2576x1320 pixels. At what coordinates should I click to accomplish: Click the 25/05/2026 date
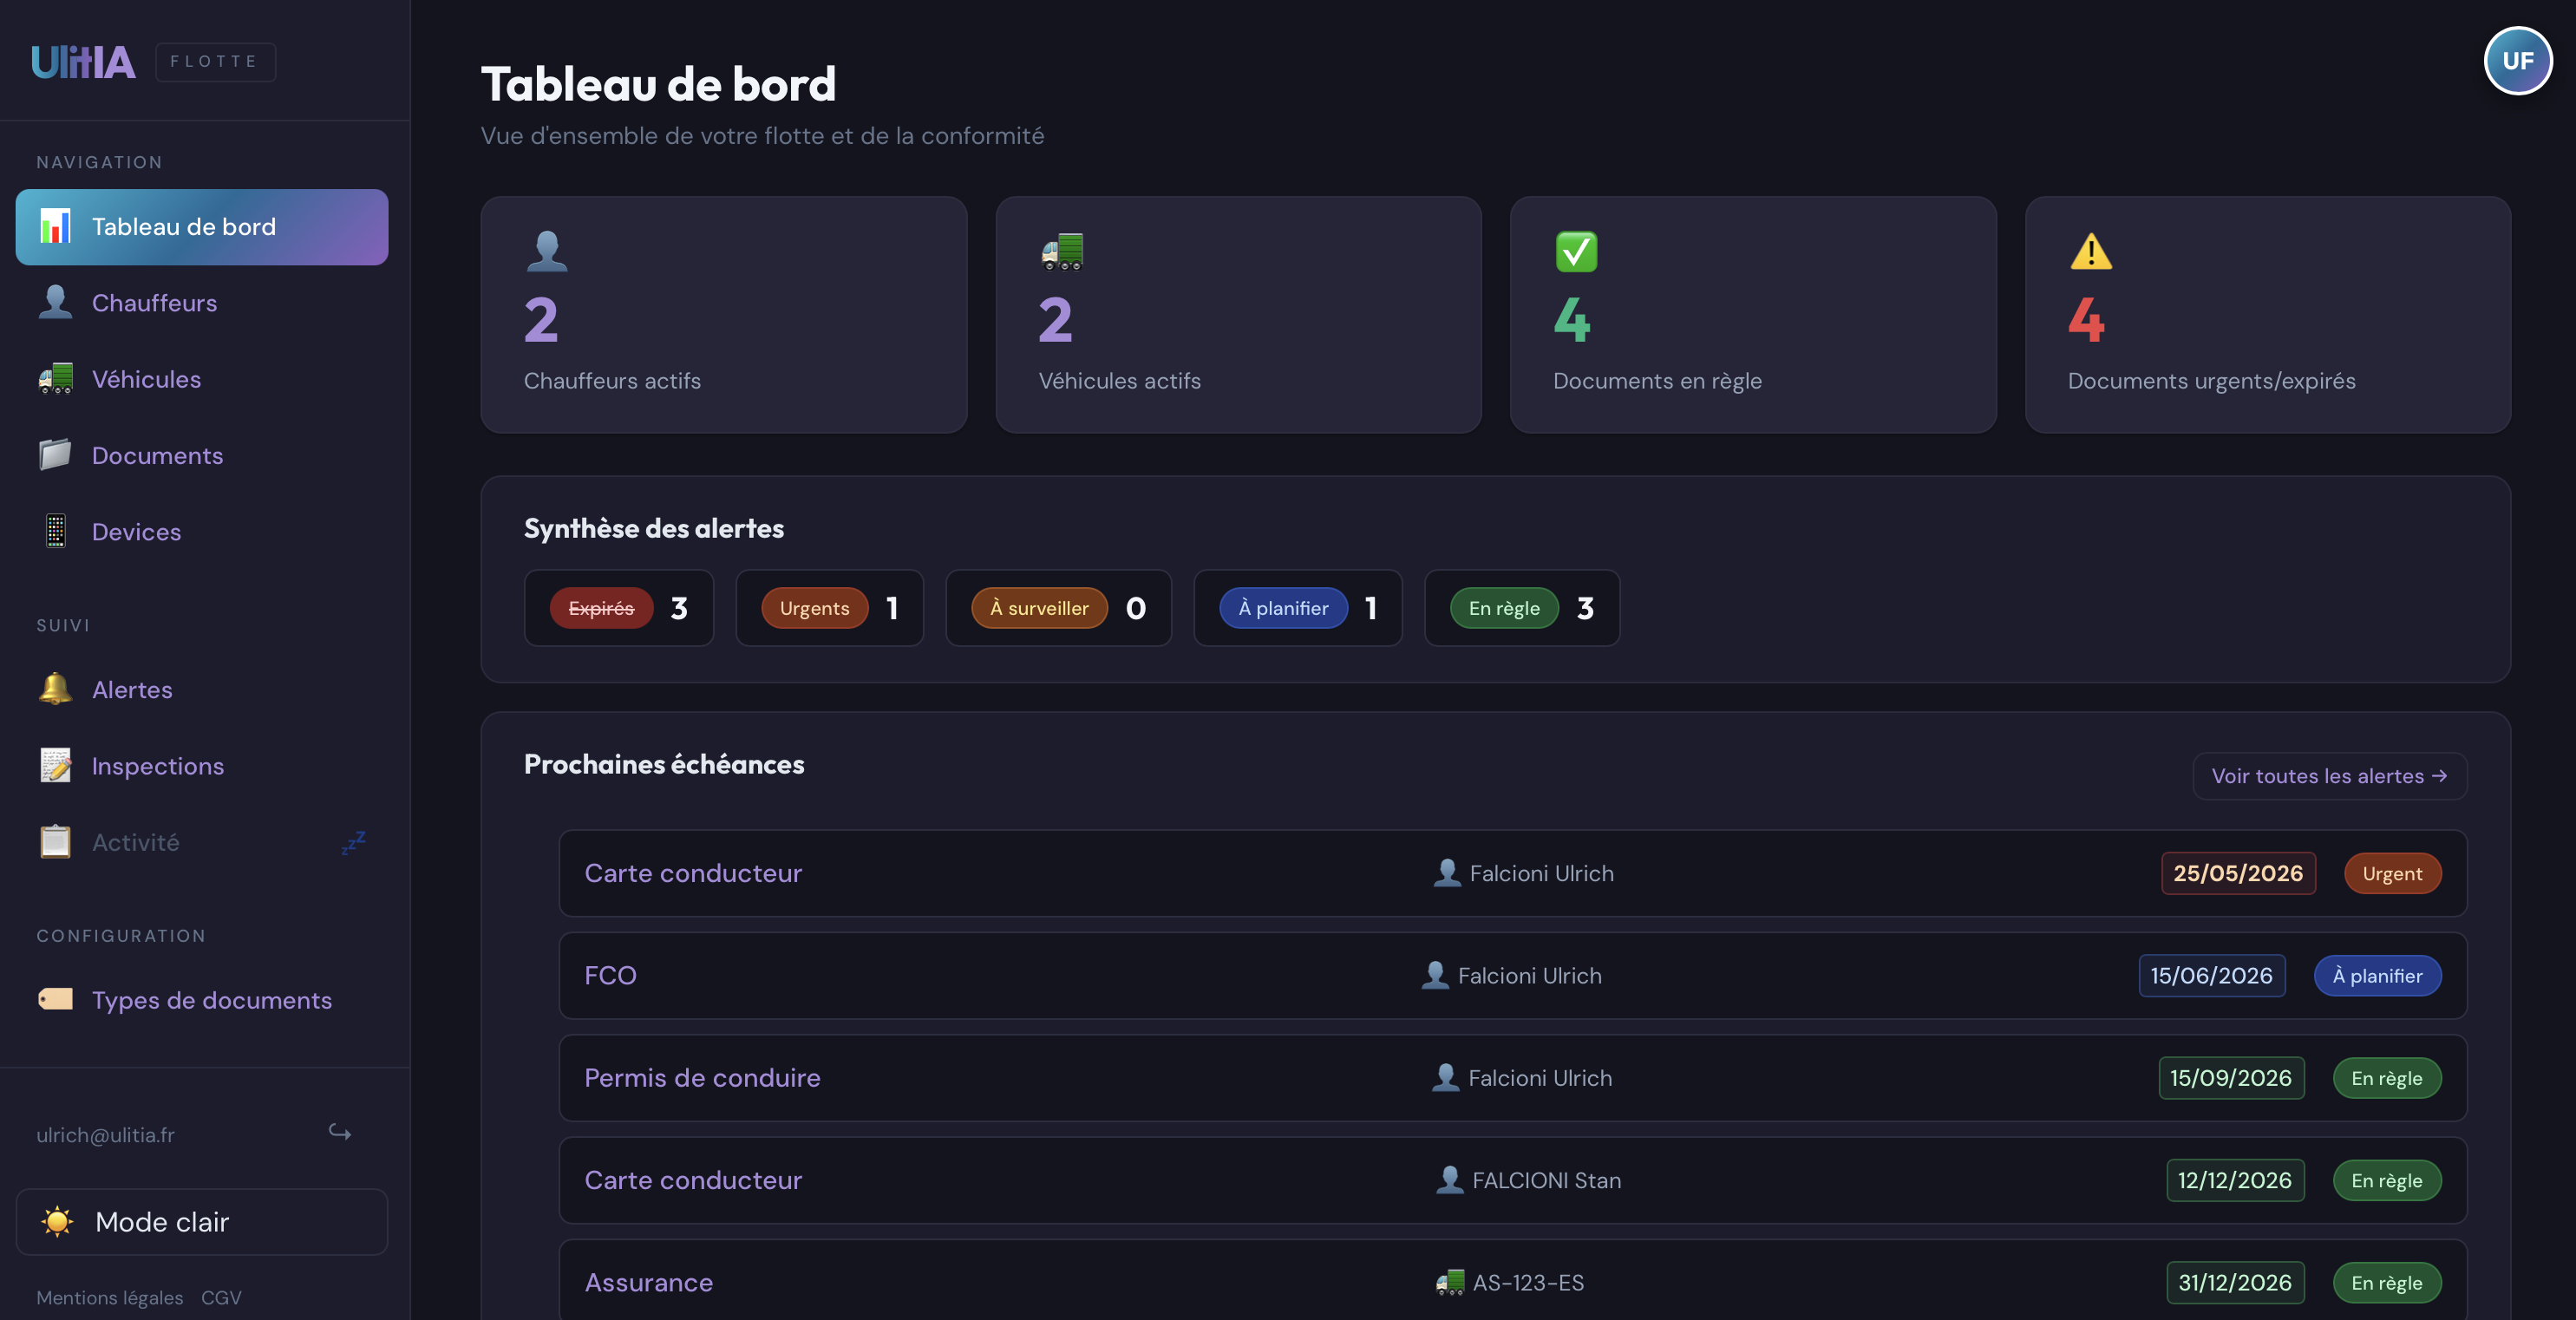click(x=2238, y=873)
